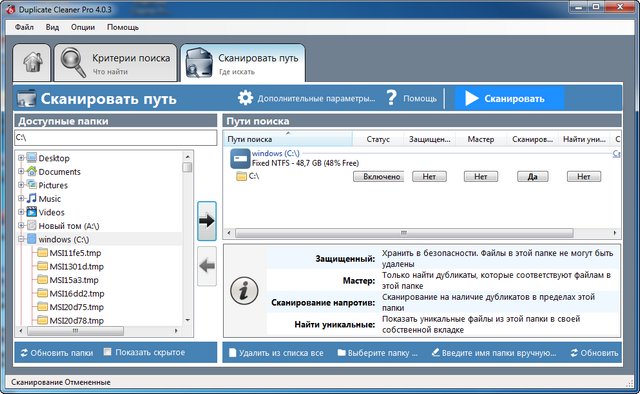640x394 pixels.
Task: Click the path input field showing C:\
Action: (x=116, y=138)
